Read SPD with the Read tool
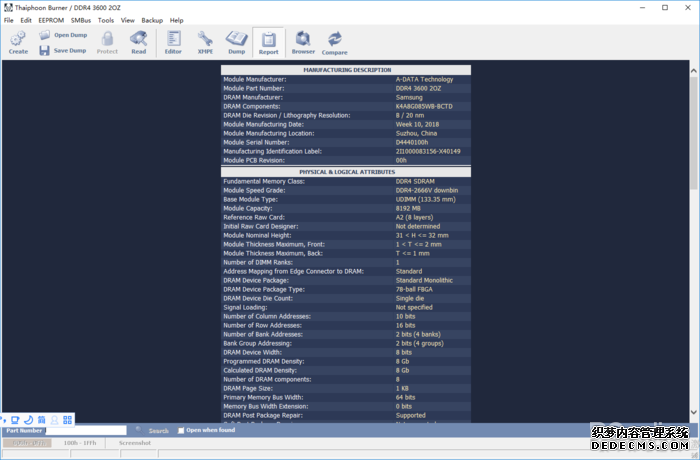 click(x=138, y=42)
